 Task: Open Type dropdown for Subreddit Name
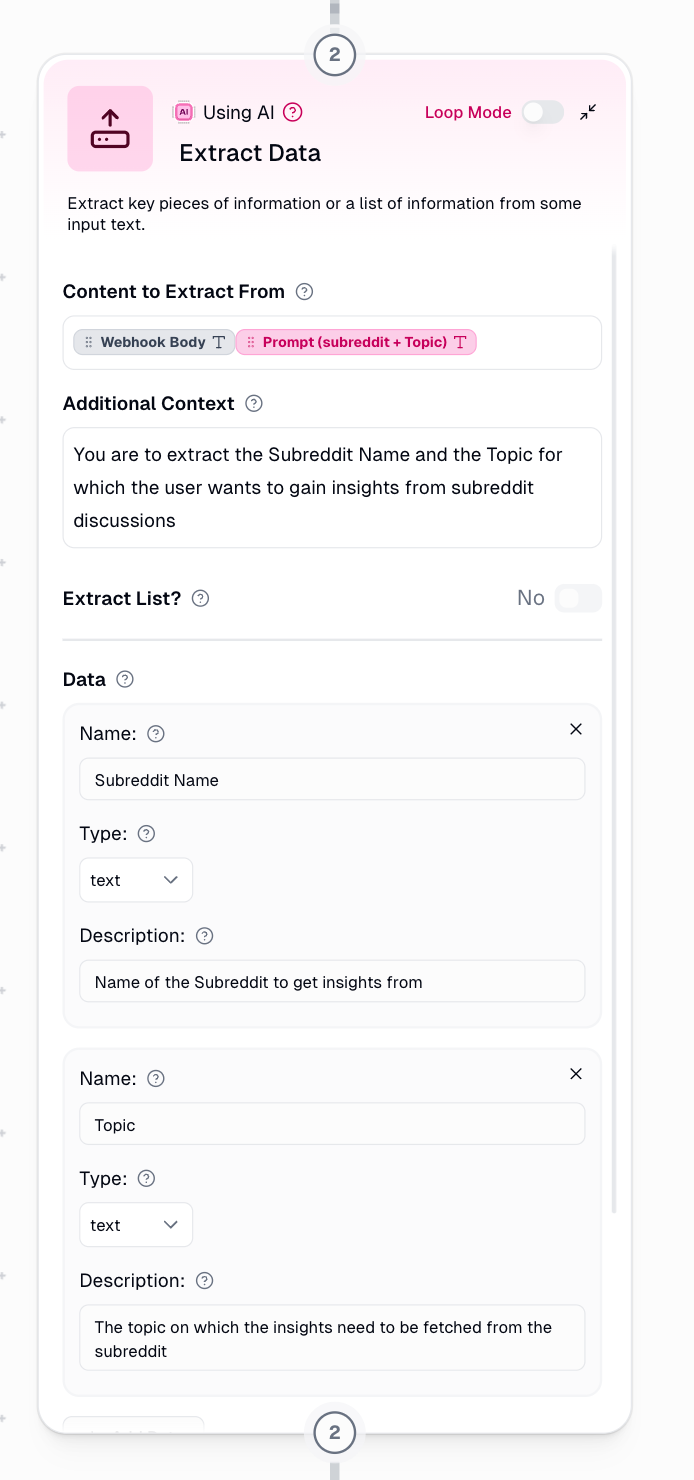click(136, 880)
